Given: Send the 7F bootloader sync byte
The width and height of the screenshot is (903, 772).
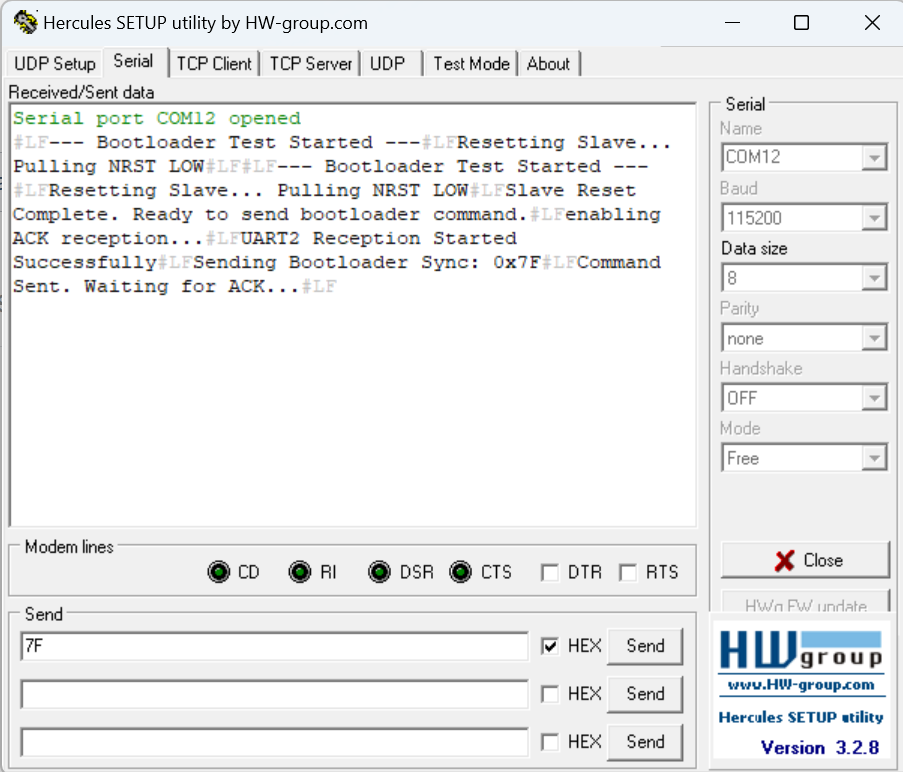Looking at the screenshot, I should 644,646.
